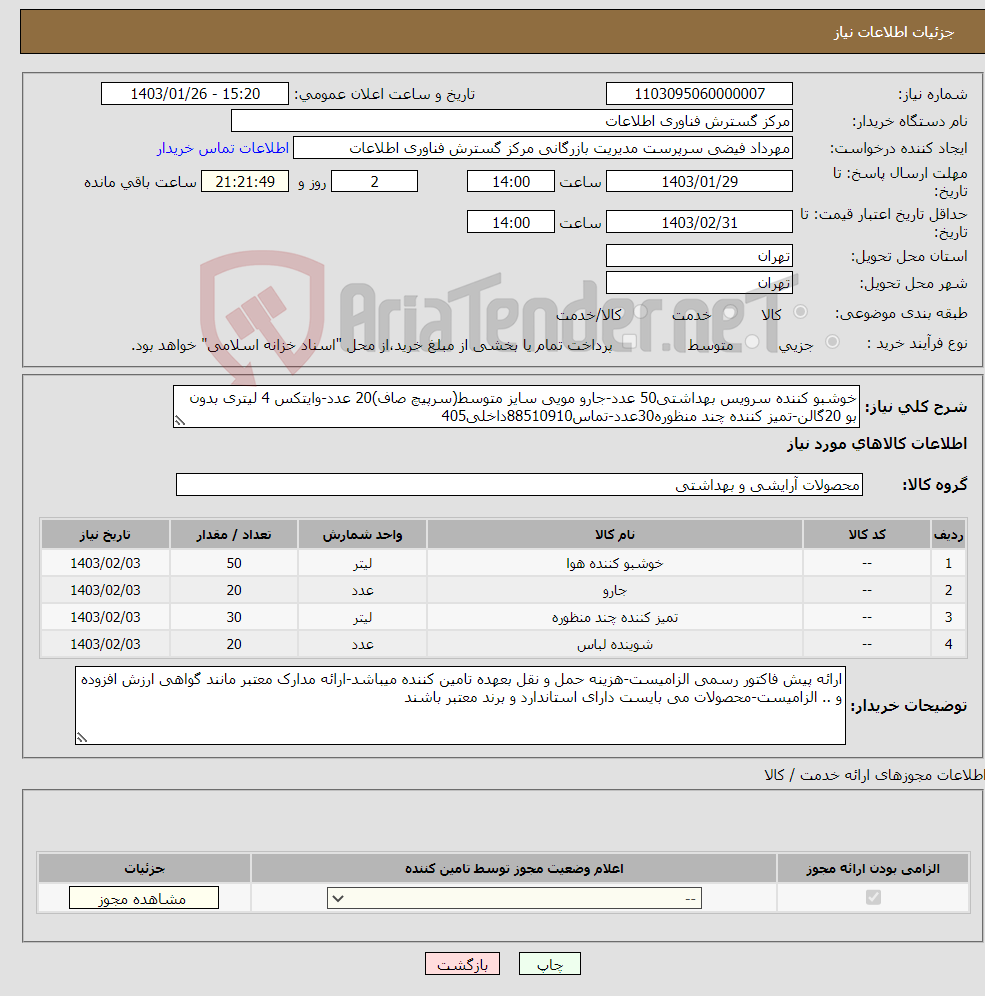Expand the supplier license status dropdown

(x=514, y=898)
